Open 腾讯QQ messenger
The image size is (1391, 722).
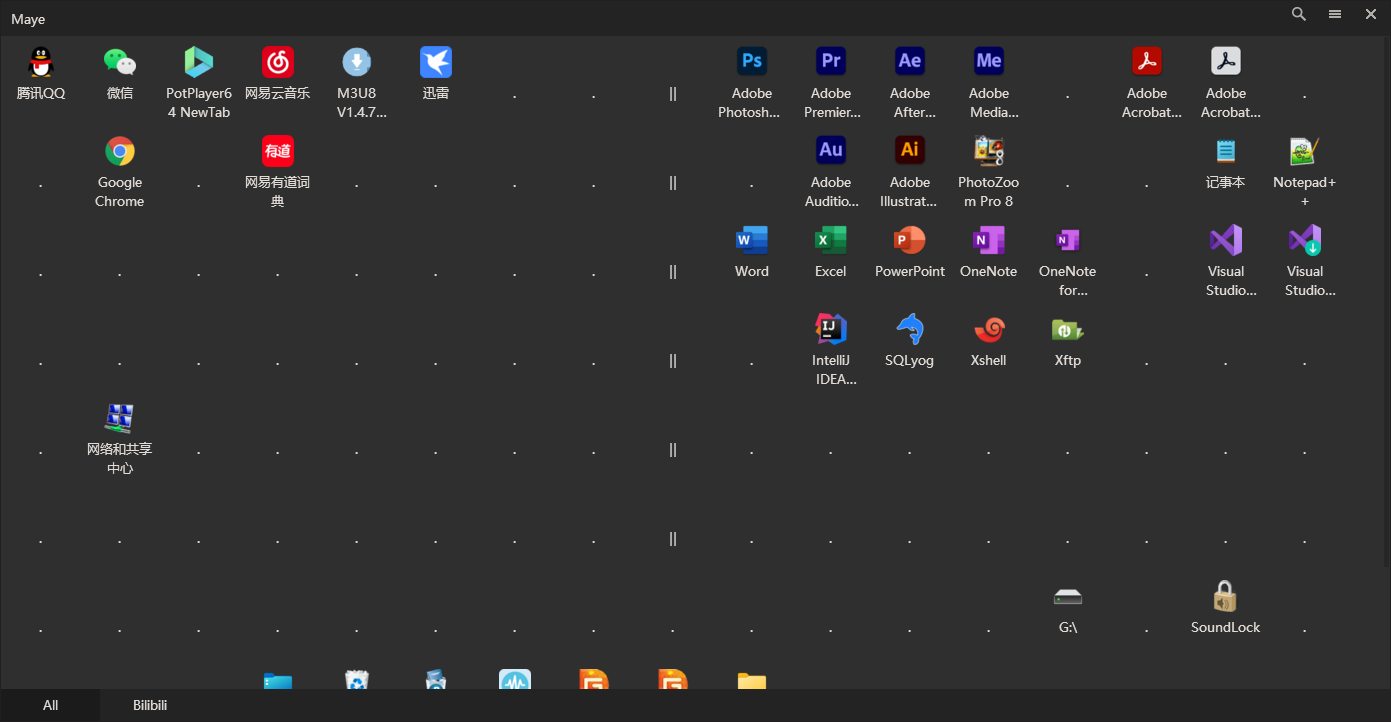pyautogui.click(x=41, y=60)
